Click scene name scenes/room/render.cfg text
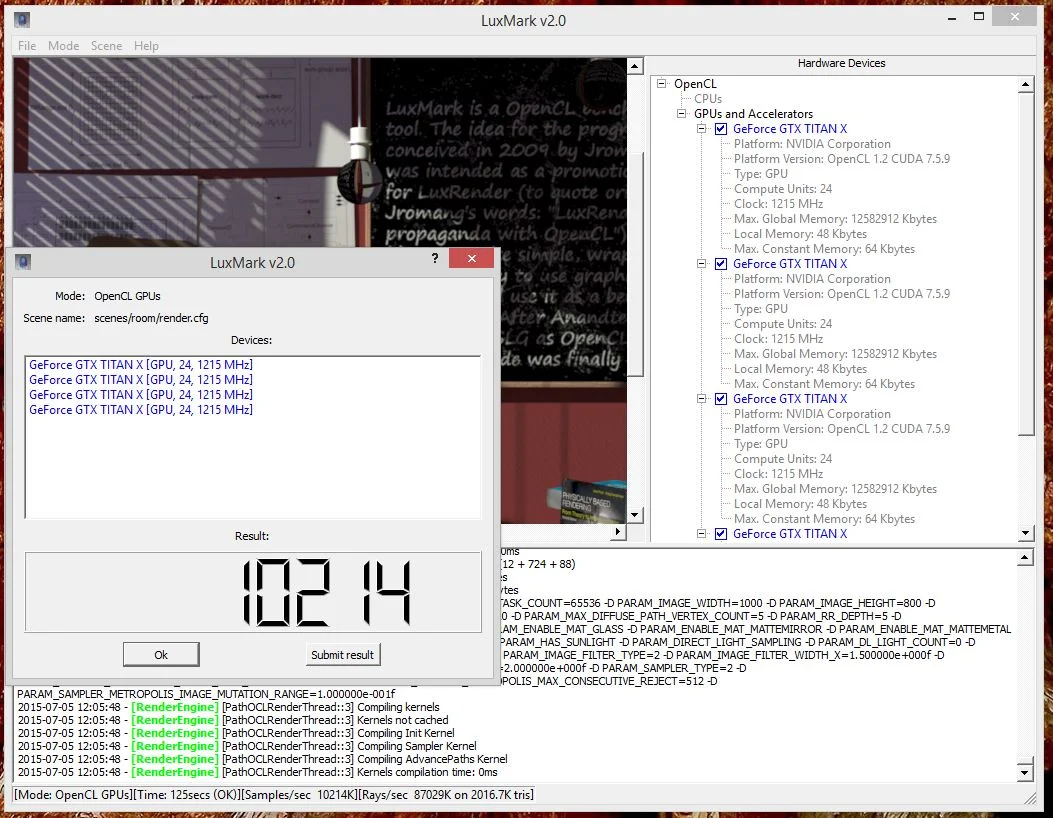This screenshot has width=1053, height=818. 151,318
